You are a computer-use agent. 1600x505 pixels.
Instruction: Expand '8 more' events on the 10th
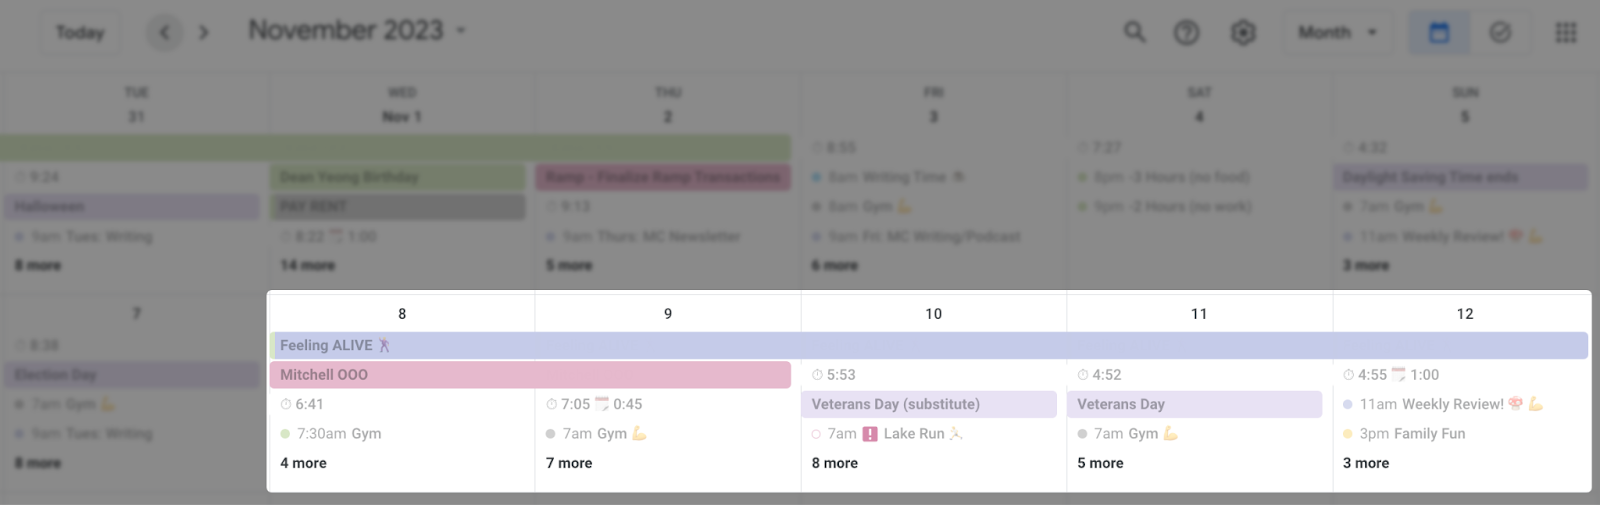point(835,463)
